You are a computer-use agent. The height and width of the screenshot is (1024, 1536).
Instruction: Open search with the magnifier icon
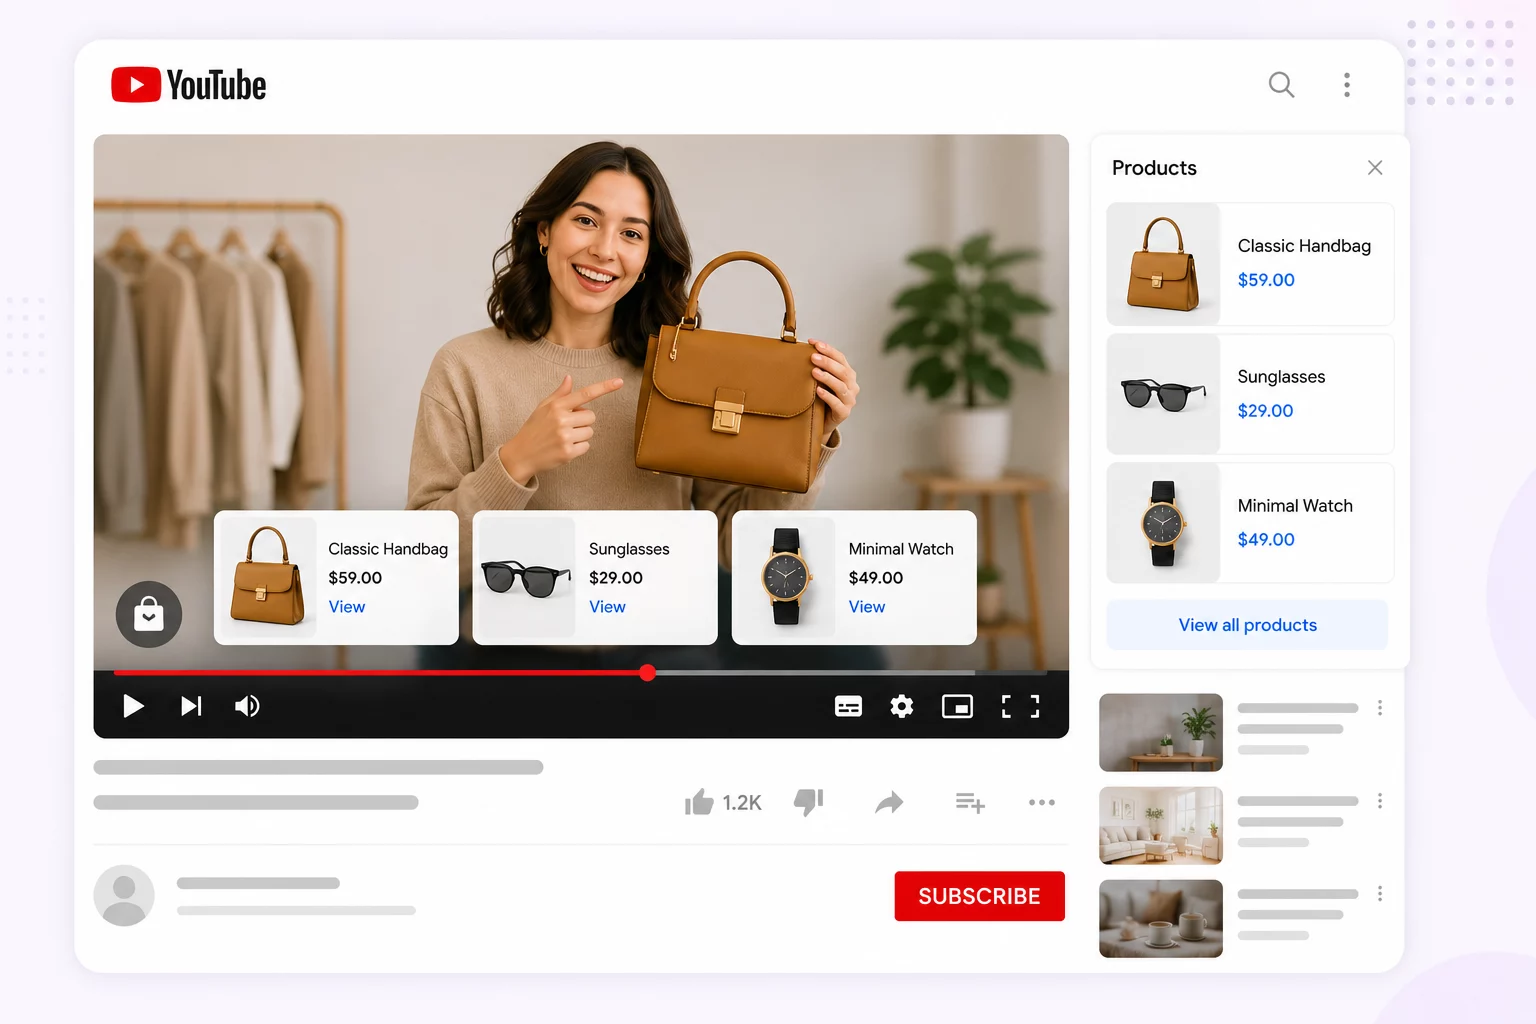coord(1281,85)
